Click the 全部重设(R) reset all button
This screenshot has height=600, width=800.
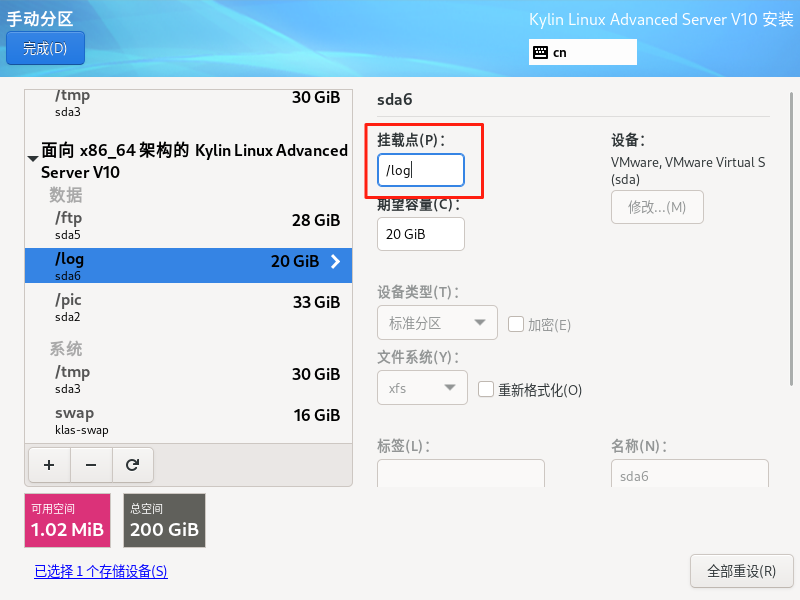[741, 571]
